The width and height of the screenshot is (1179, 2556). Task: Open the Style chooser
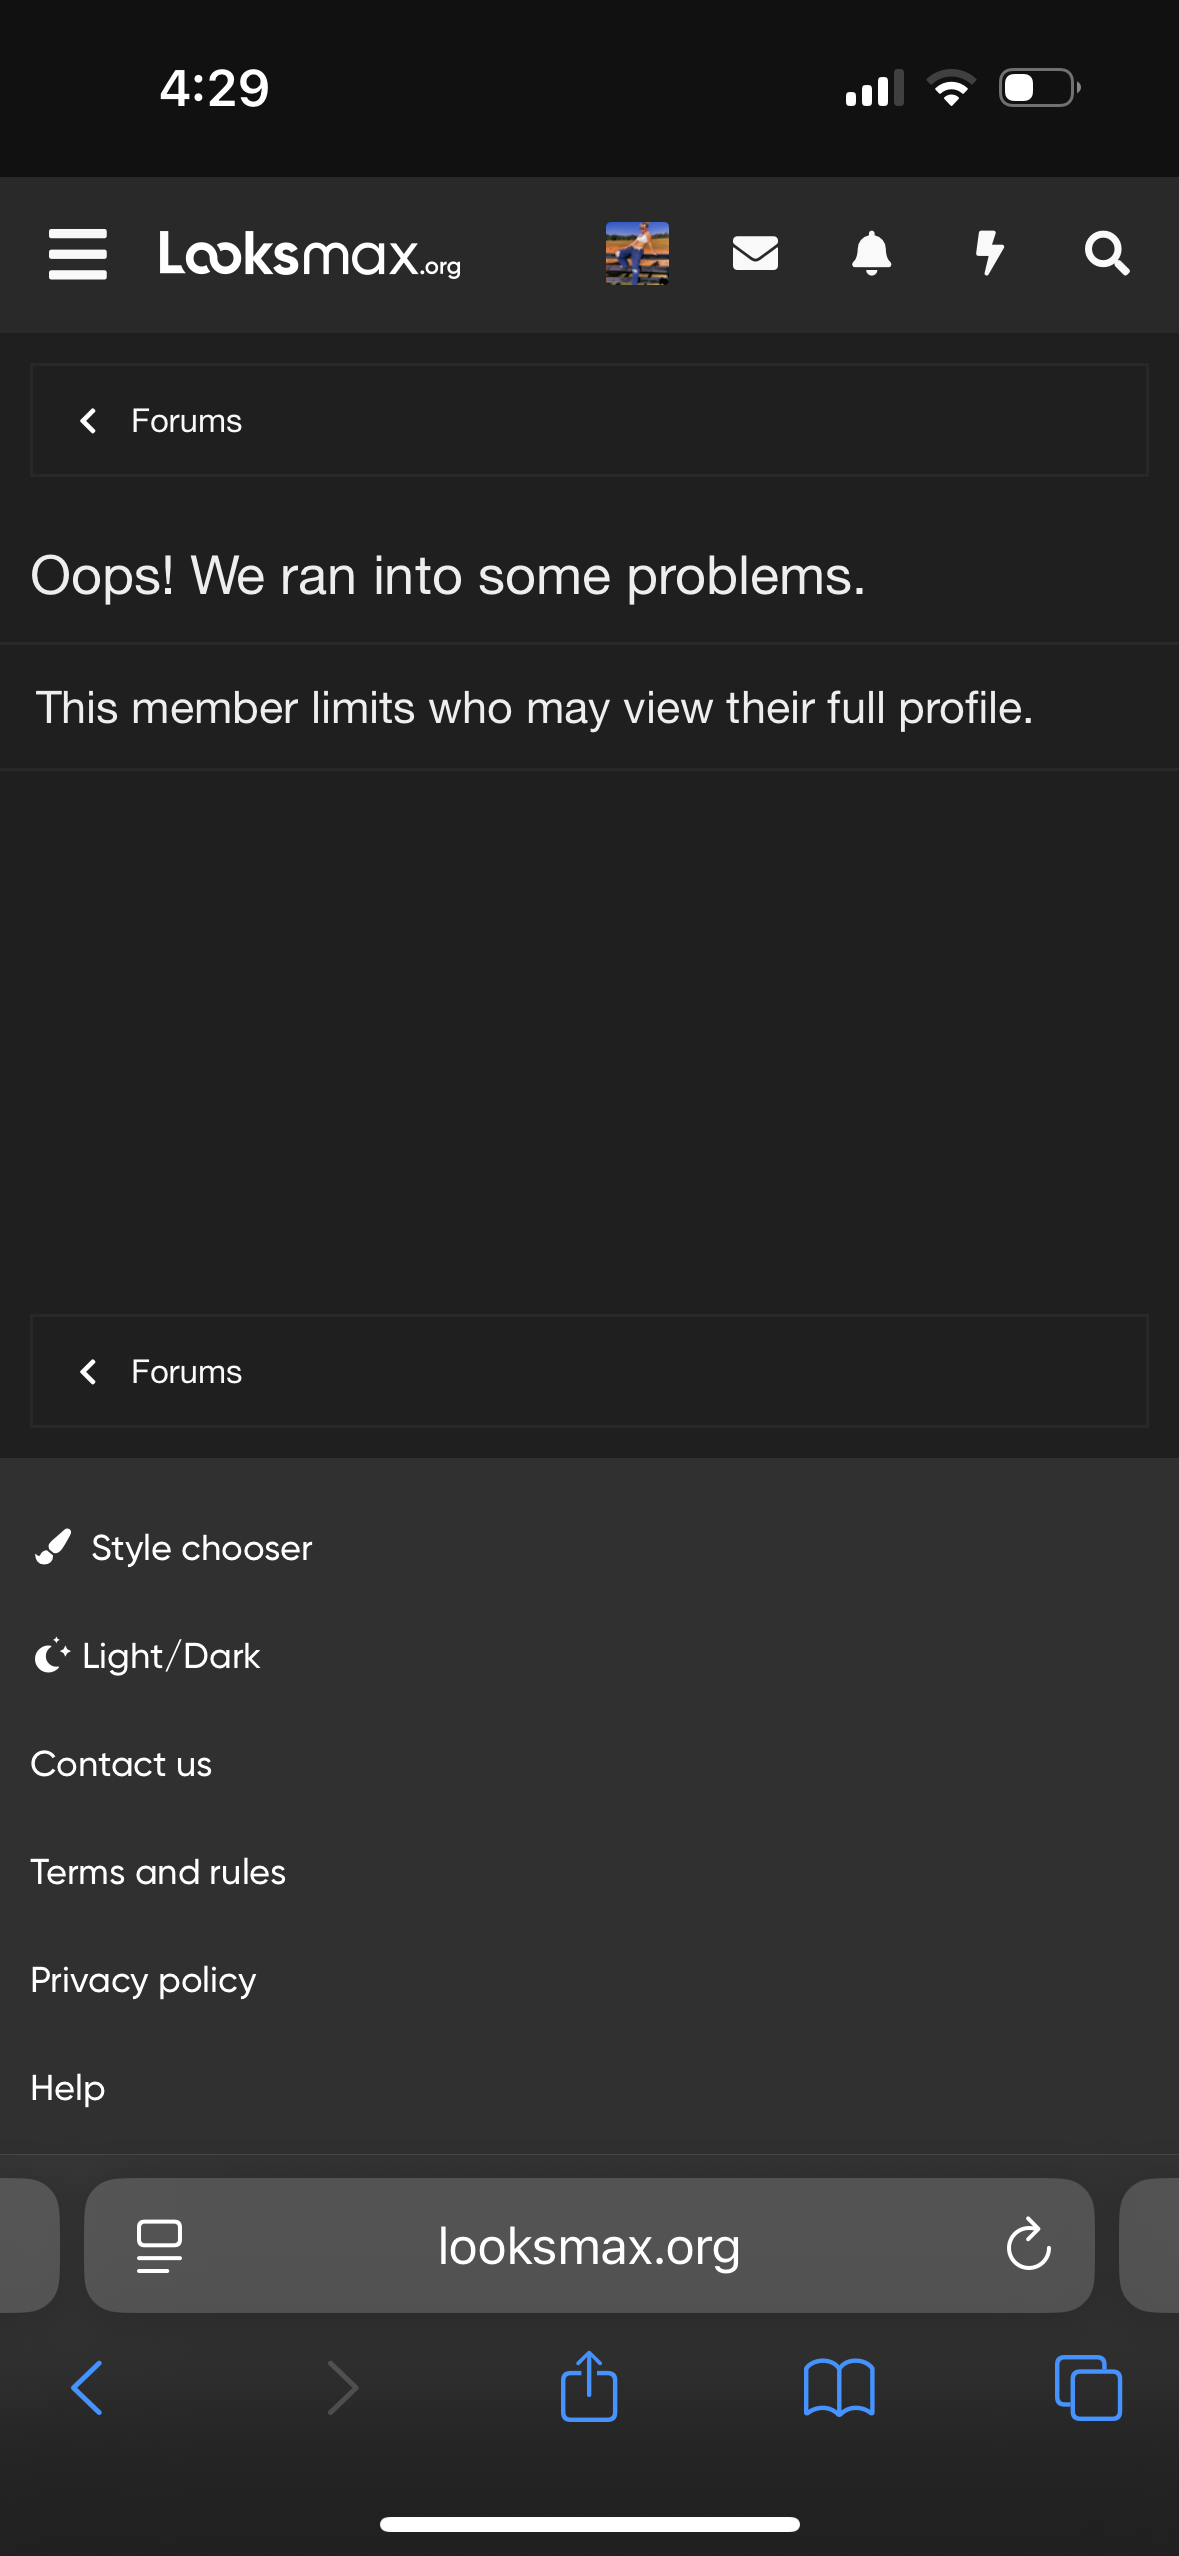[201, 1548]
